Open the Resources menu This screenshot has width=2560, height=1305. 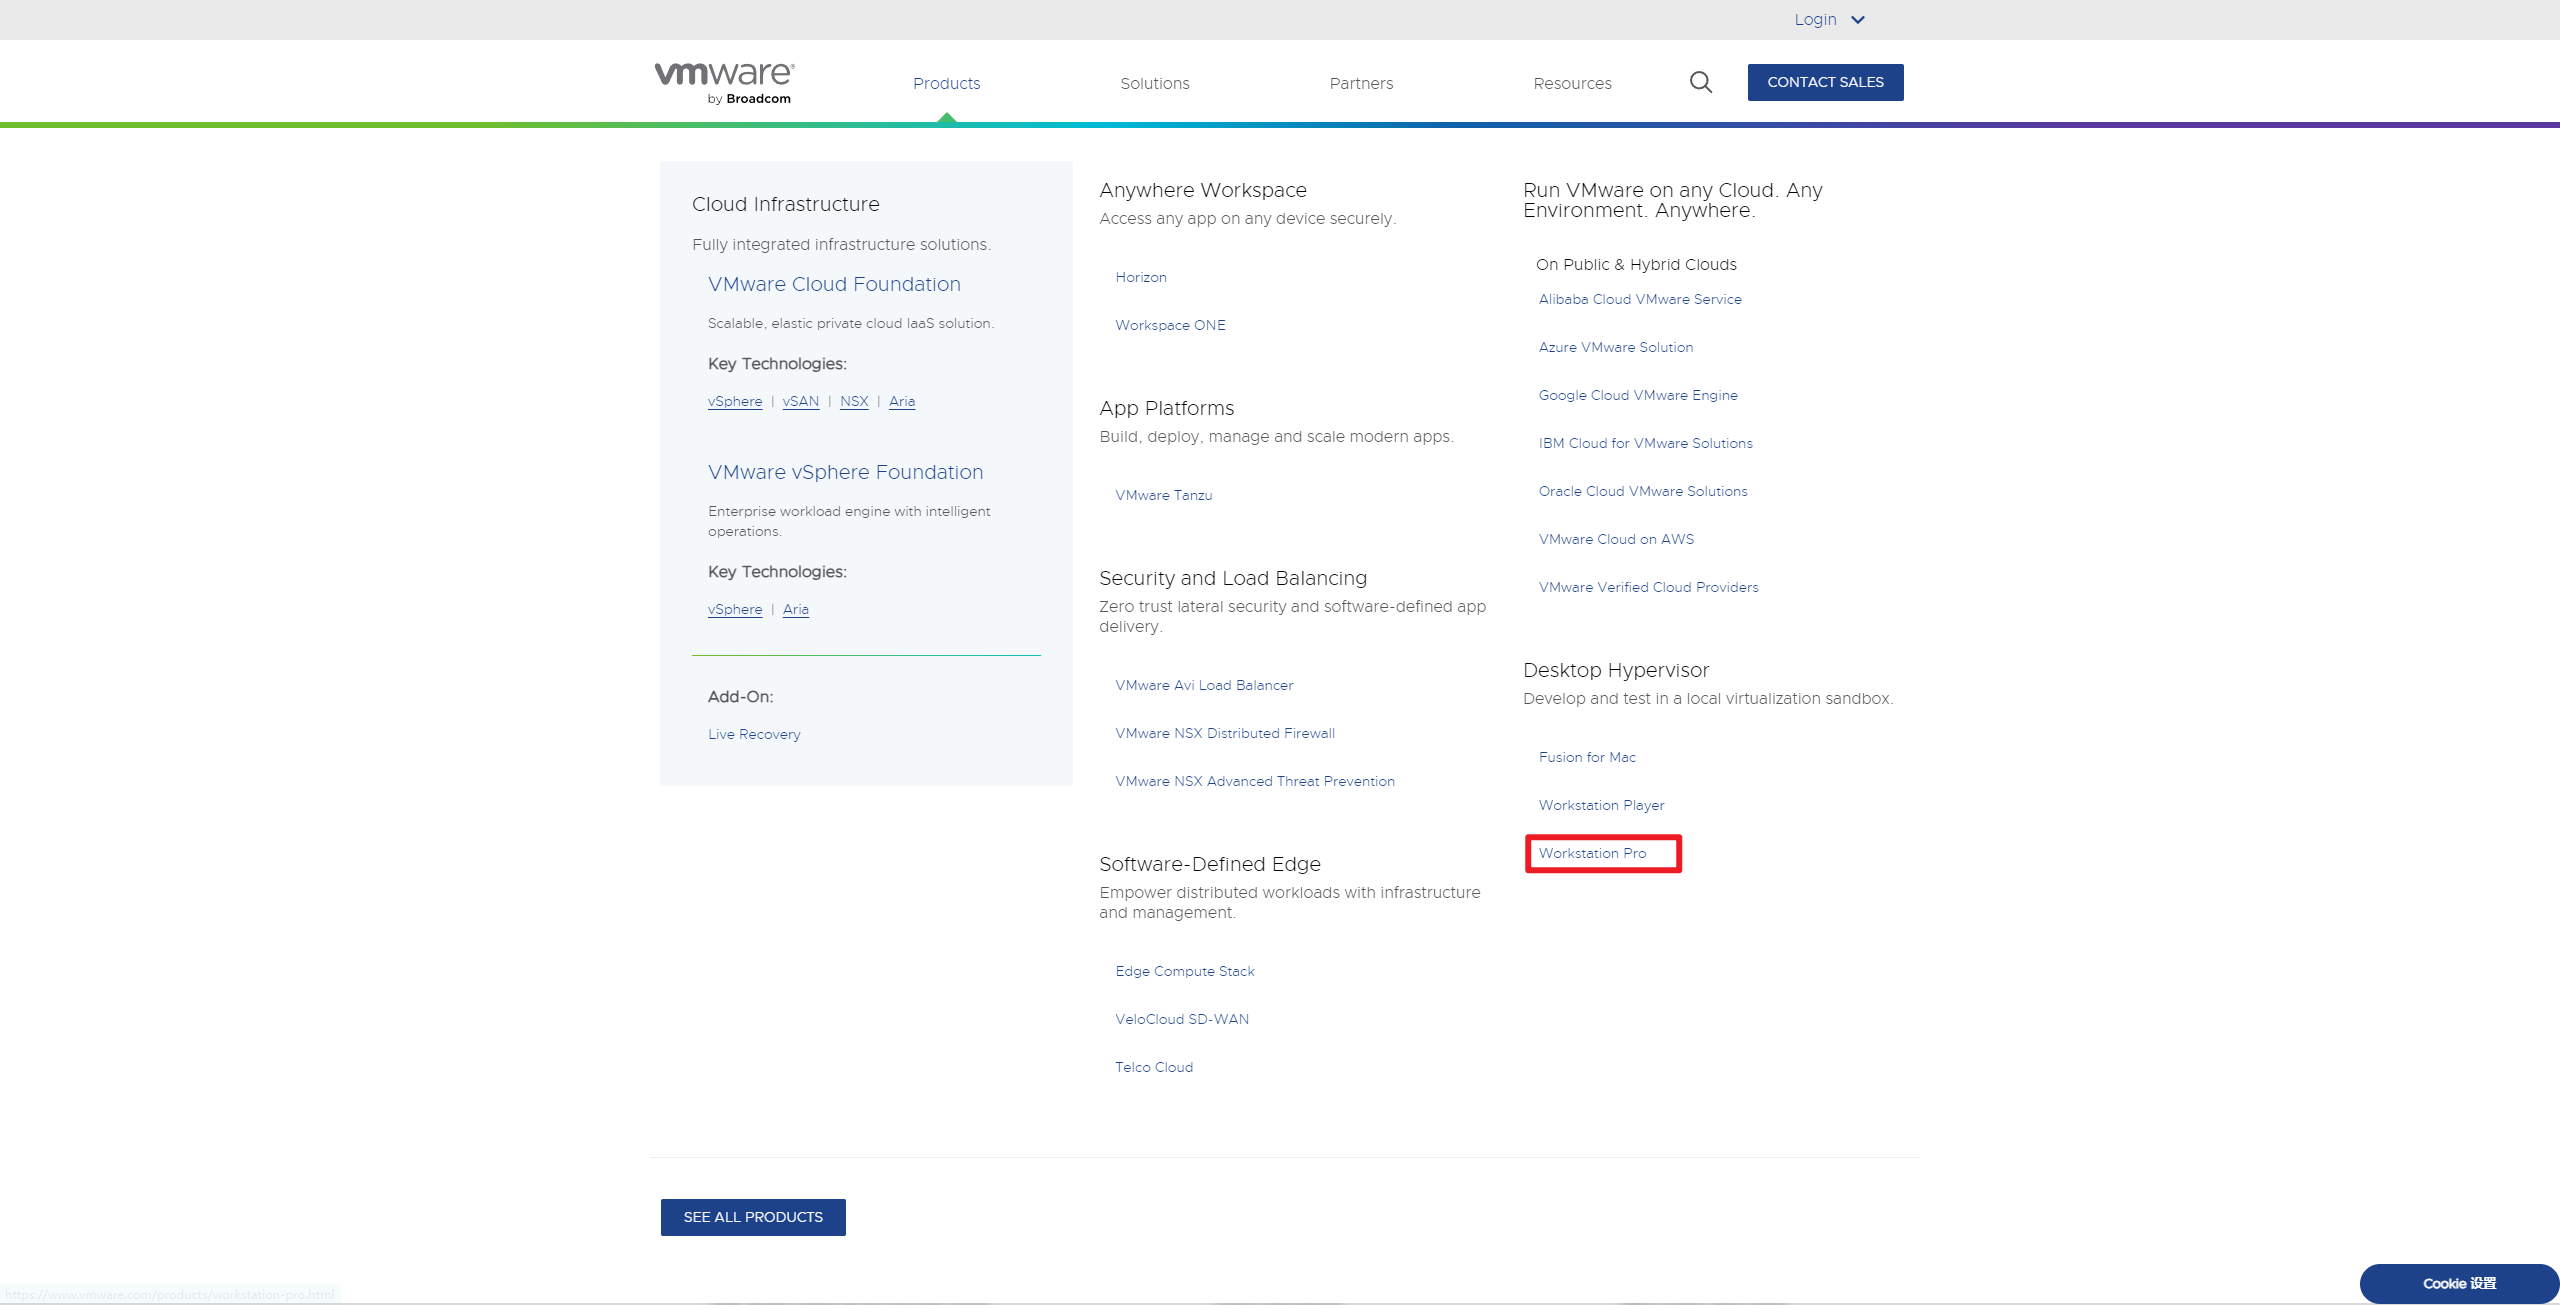click(1572, 83)
